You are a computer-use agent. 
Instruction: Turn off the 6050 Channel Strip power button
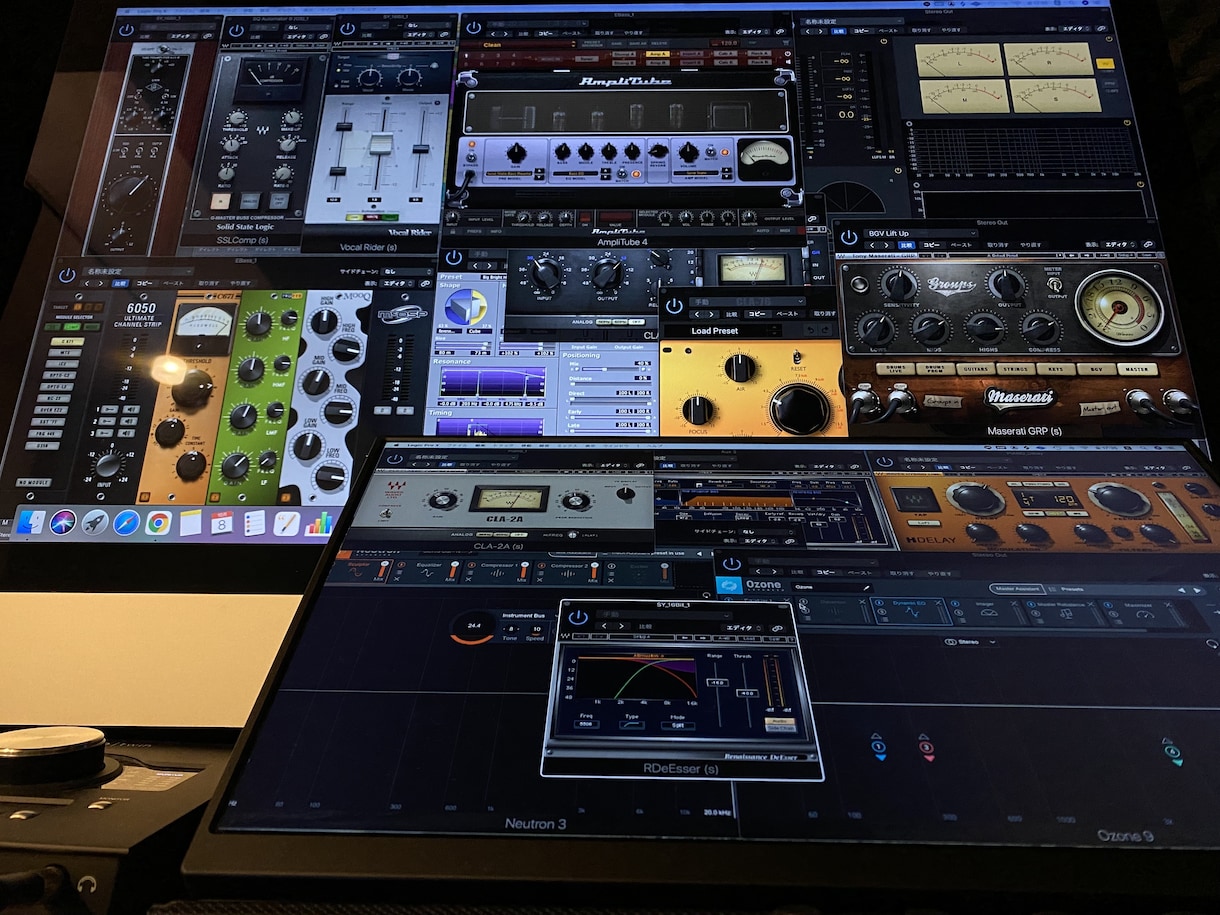click(67, 274)
